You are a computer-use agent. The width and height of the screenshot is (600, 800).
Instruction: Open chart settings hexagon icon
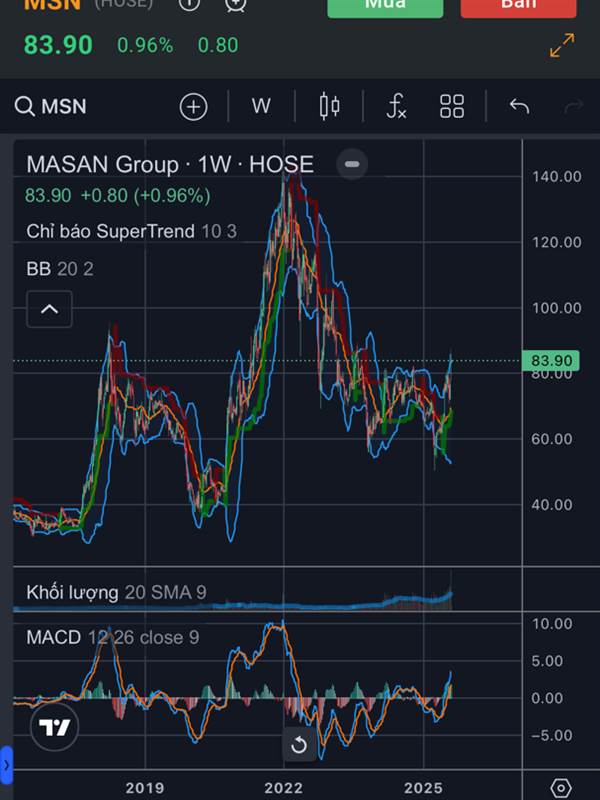pos(561,788)
